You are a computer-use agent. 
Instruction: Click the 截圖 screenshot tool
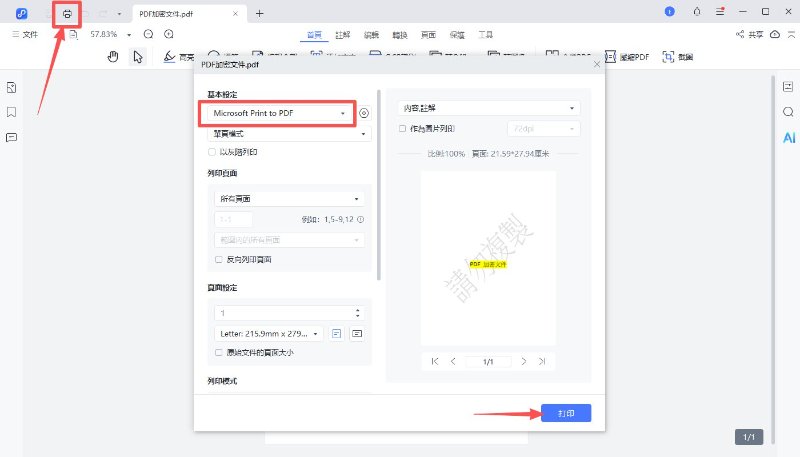point(678,57)
